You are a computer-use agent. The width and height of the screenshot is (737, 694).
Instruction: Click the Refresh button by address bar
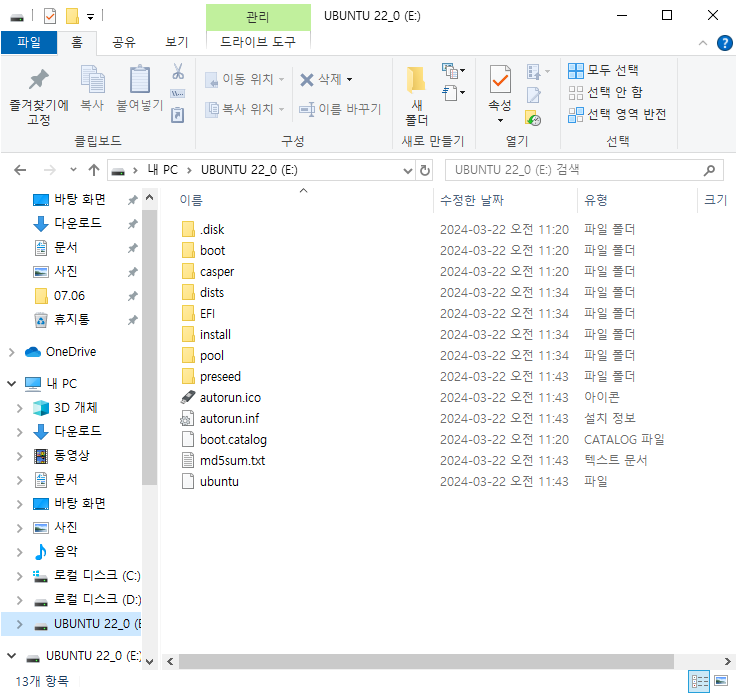pos(425,171)
